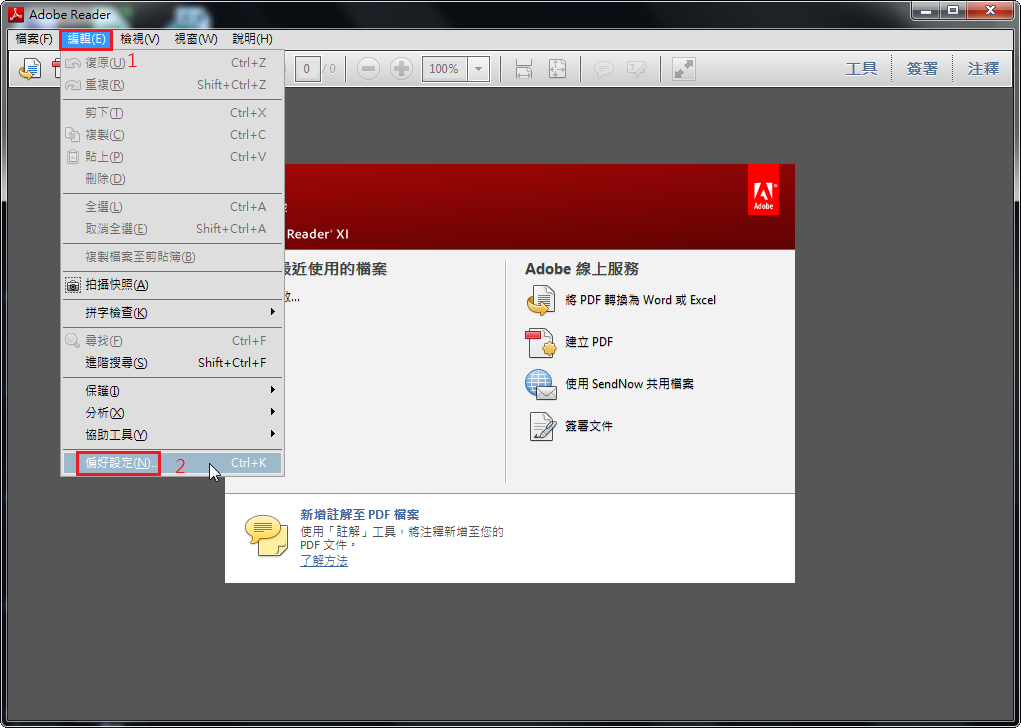Click the Adobe Reader icon in the title bar
1021x728 pixels.
pyautogui.click(x=16, y=14)
